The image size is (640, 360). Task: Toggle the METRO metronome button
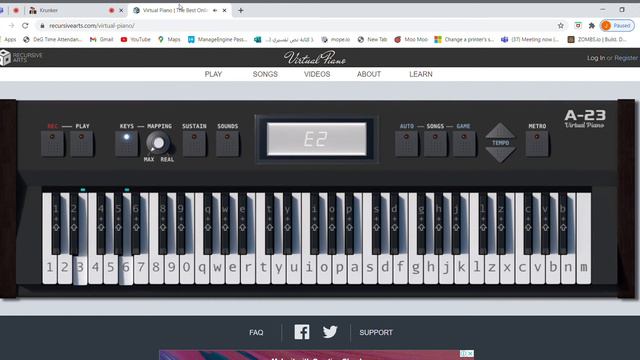tap(537, 144)
